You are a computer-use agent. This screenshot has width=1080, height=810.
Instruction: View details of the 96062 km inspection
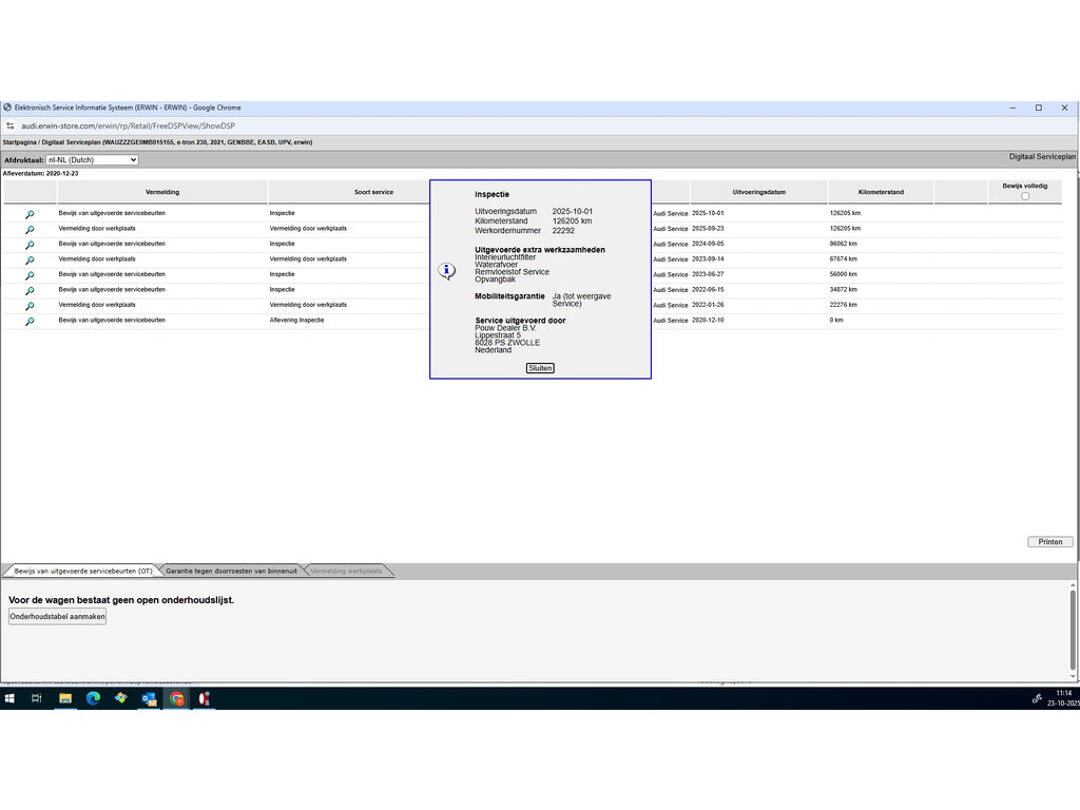tap(30, 245)
